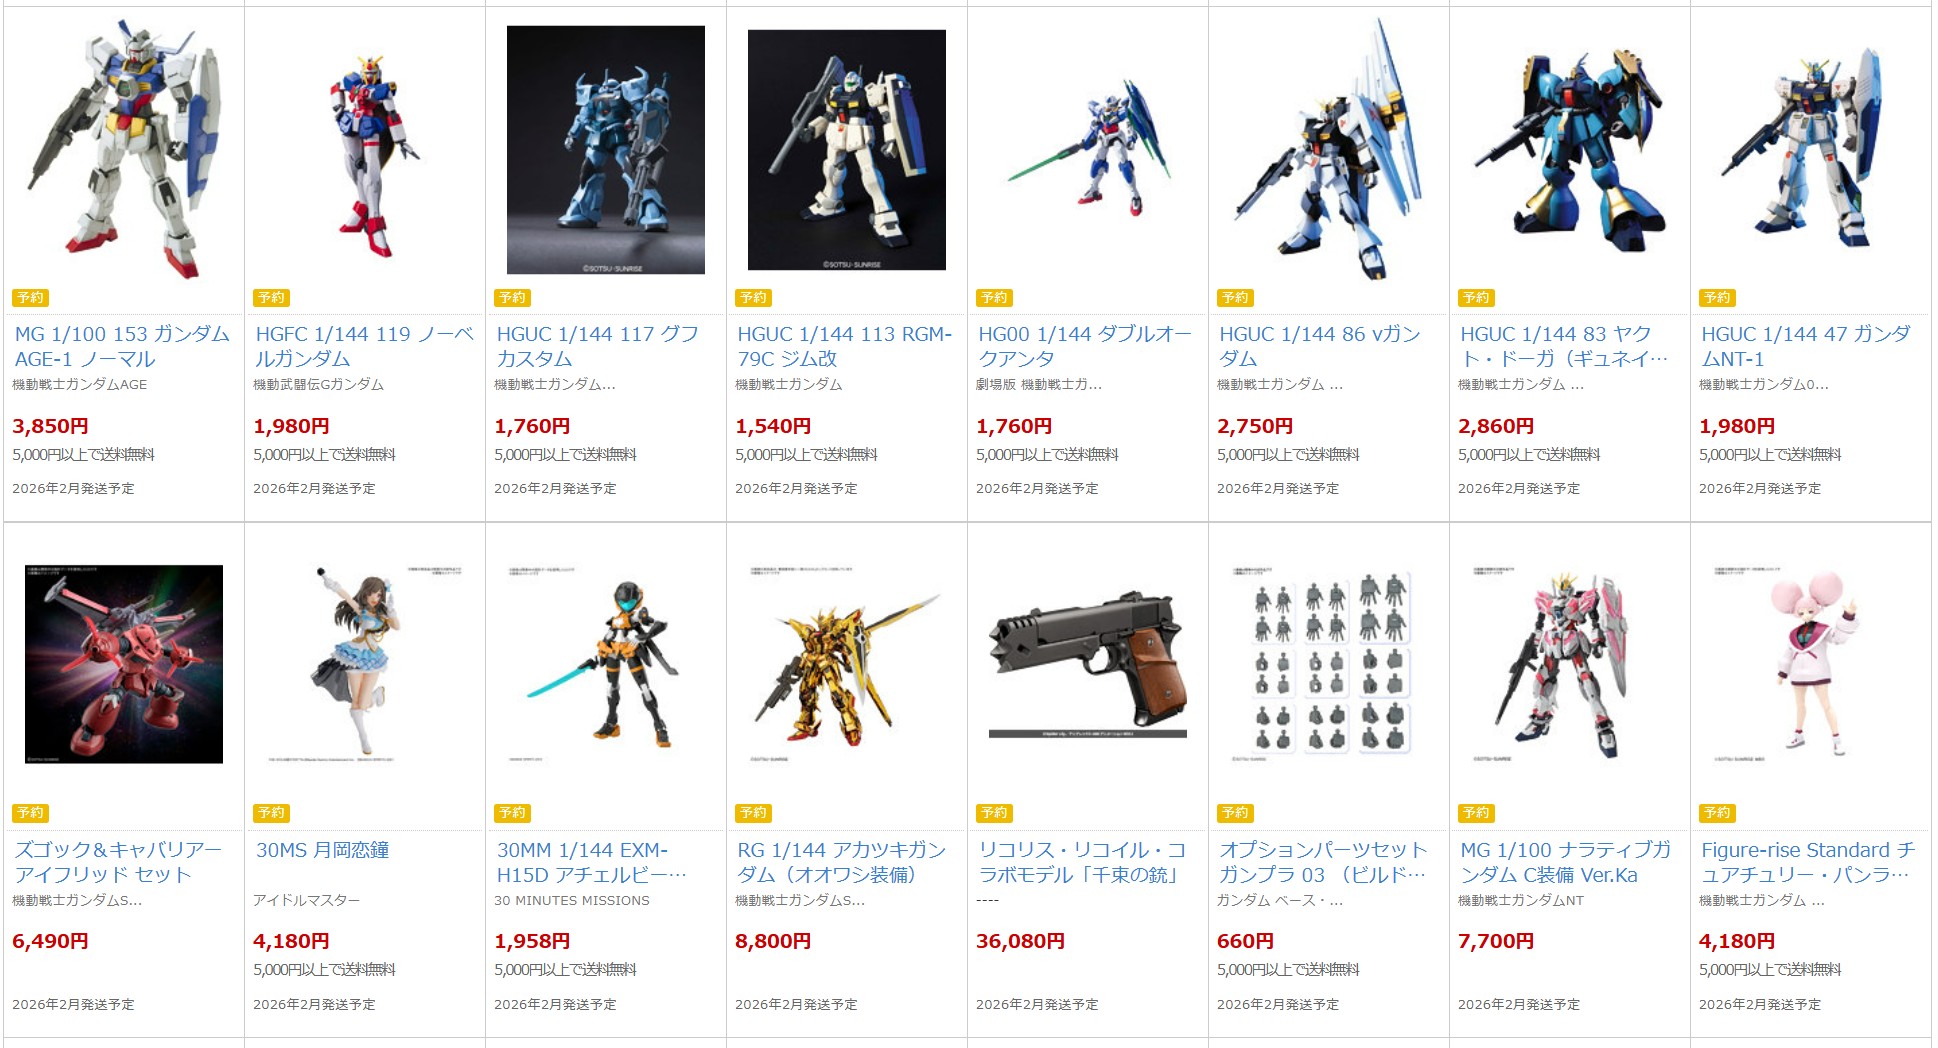Open the RG 1/144 アカツキガンダム link
The image size is (1938, 1048).
click(x=841, y=862)
